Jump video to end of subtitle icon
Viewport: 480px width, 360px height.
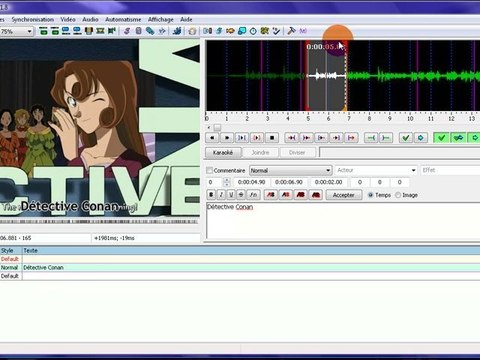(x=55, y=31)
